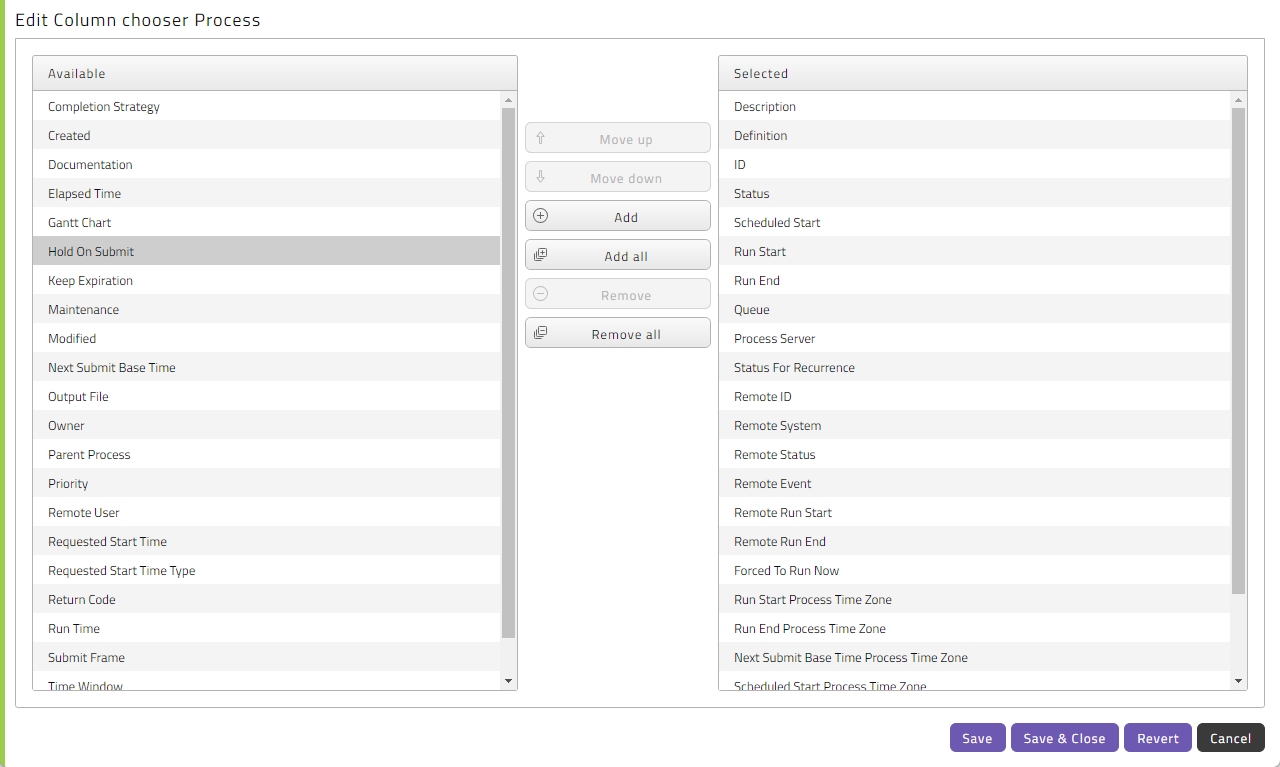Select Forced To Run Now row
Viewport: 1280px width, 767px height.
point(975,570)
